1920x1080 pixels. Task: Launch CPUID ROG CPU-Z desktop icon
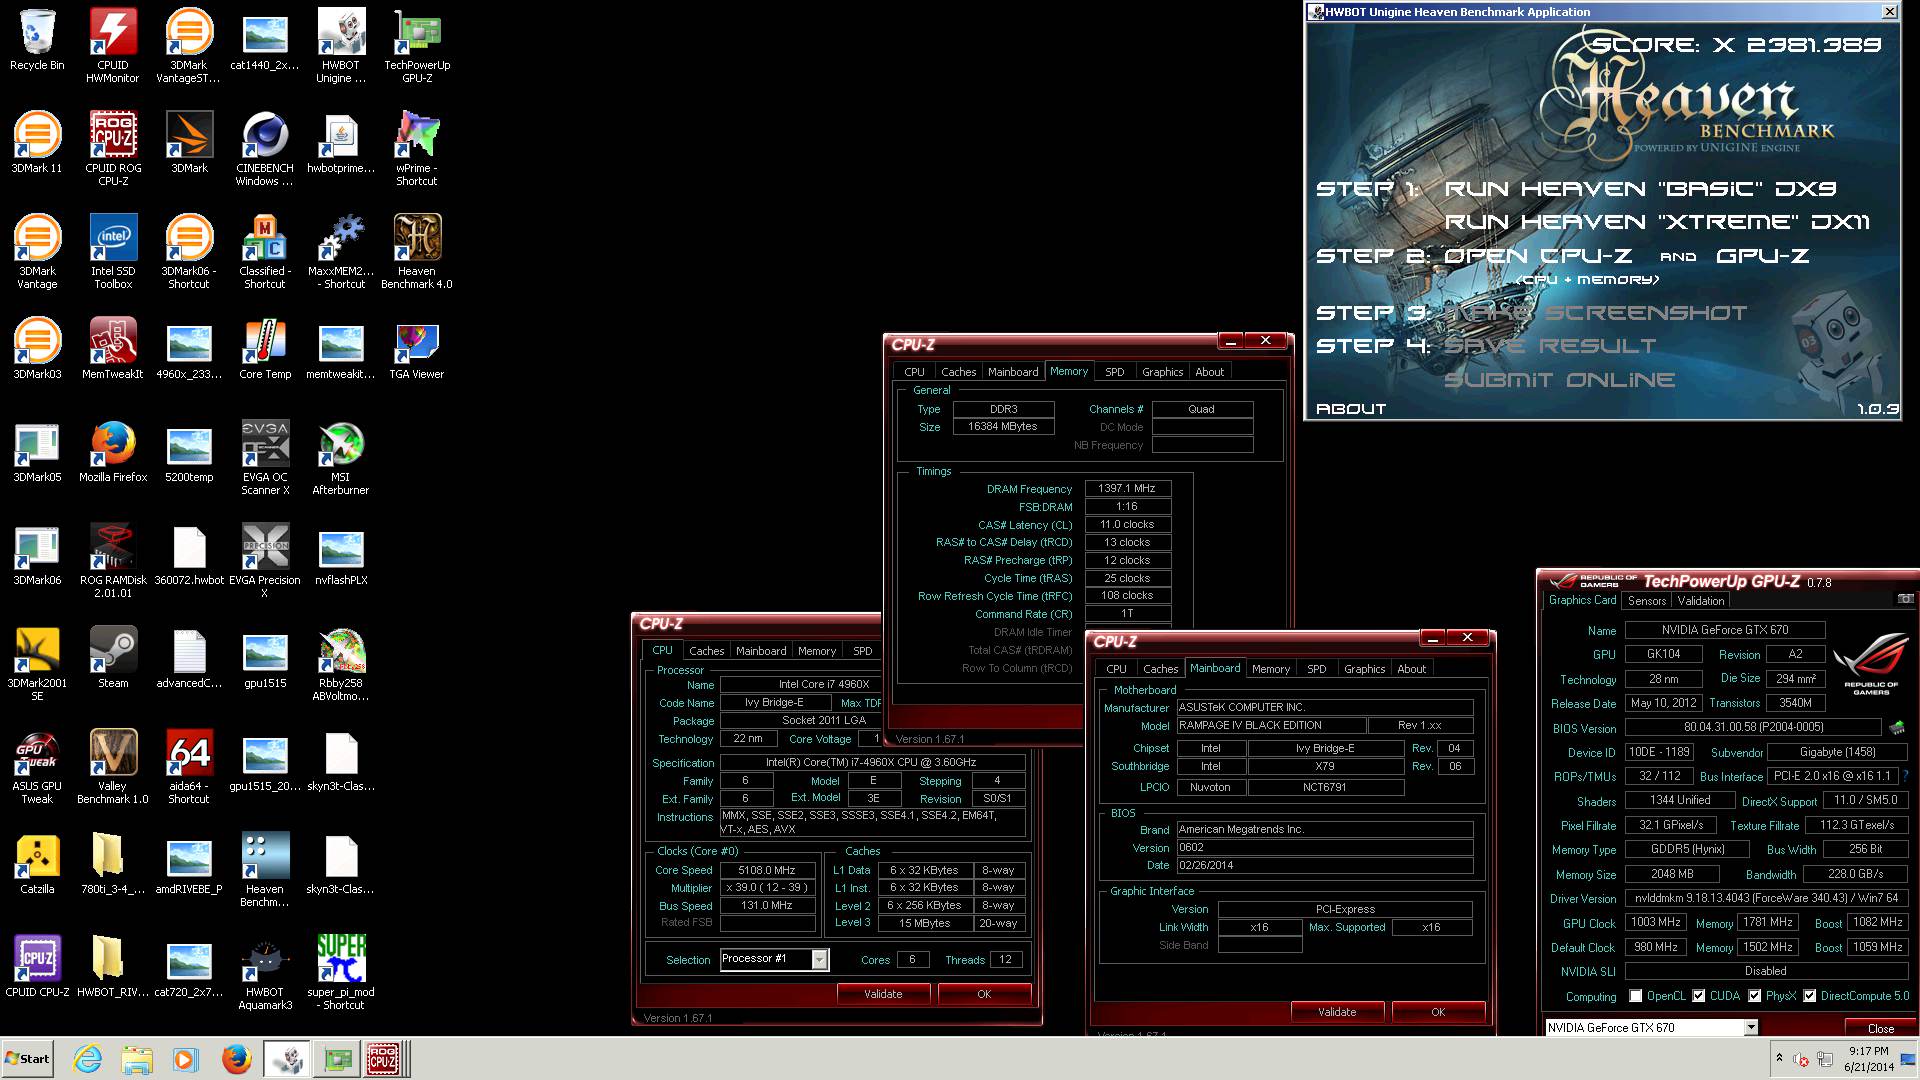pos(113,148)
